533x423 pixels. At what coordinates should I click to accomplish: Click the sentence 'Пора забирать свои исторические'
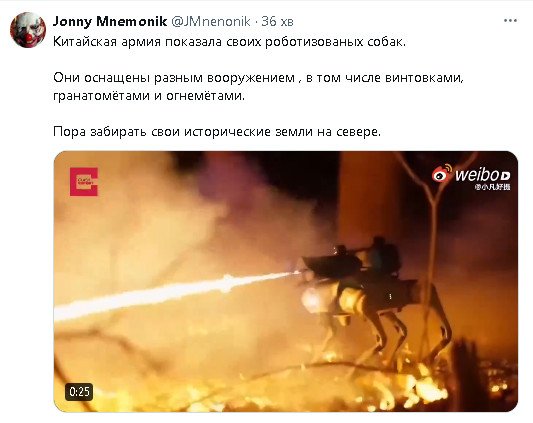tap(217, 132)
